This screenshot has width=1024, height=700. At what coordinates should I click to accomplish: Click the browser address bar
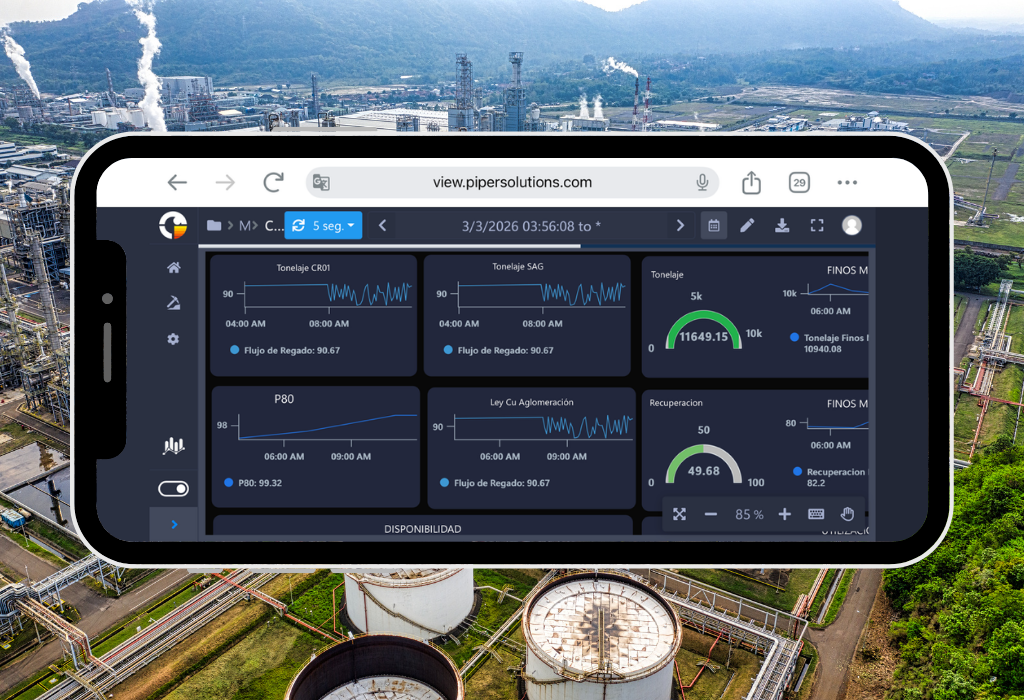click(x=512, y=182)
